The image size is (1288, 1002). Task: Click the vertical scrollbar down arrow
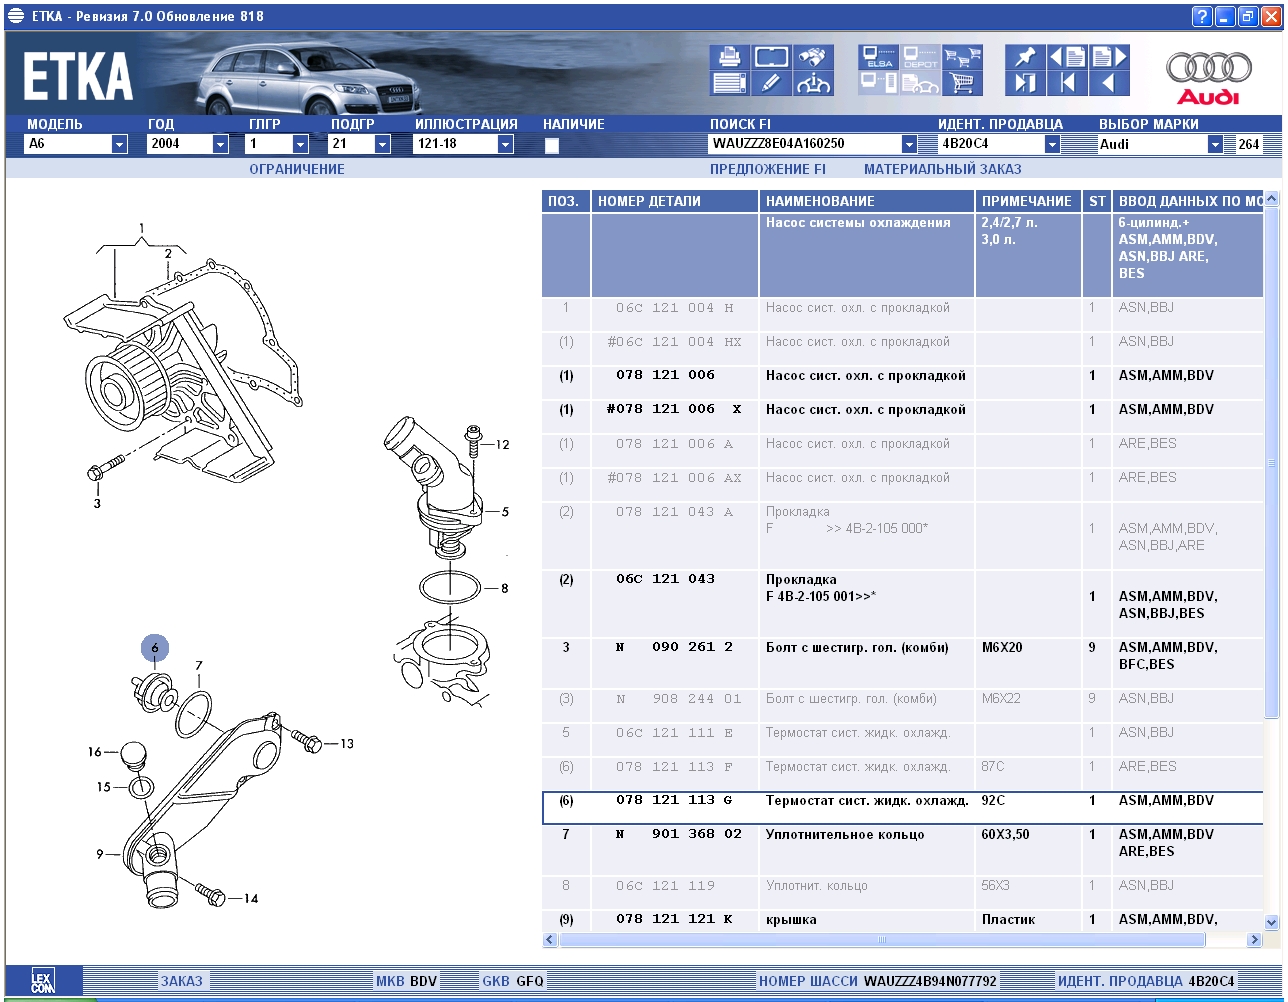1272,922
